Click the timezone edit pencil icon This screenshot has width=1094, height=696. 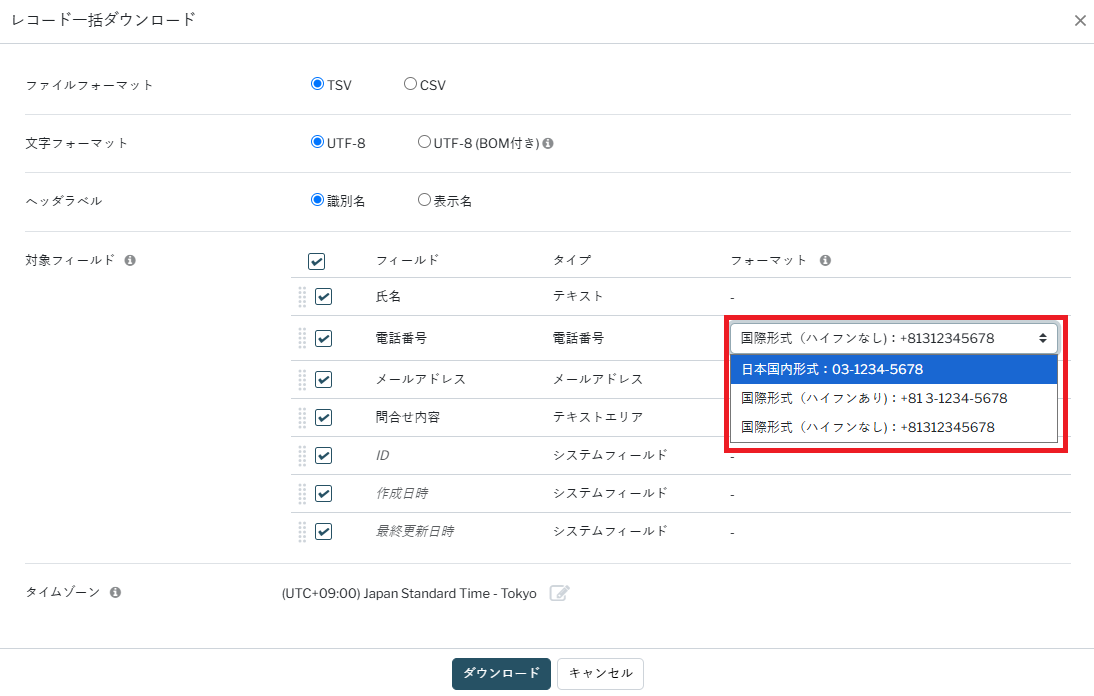(560, 593)
